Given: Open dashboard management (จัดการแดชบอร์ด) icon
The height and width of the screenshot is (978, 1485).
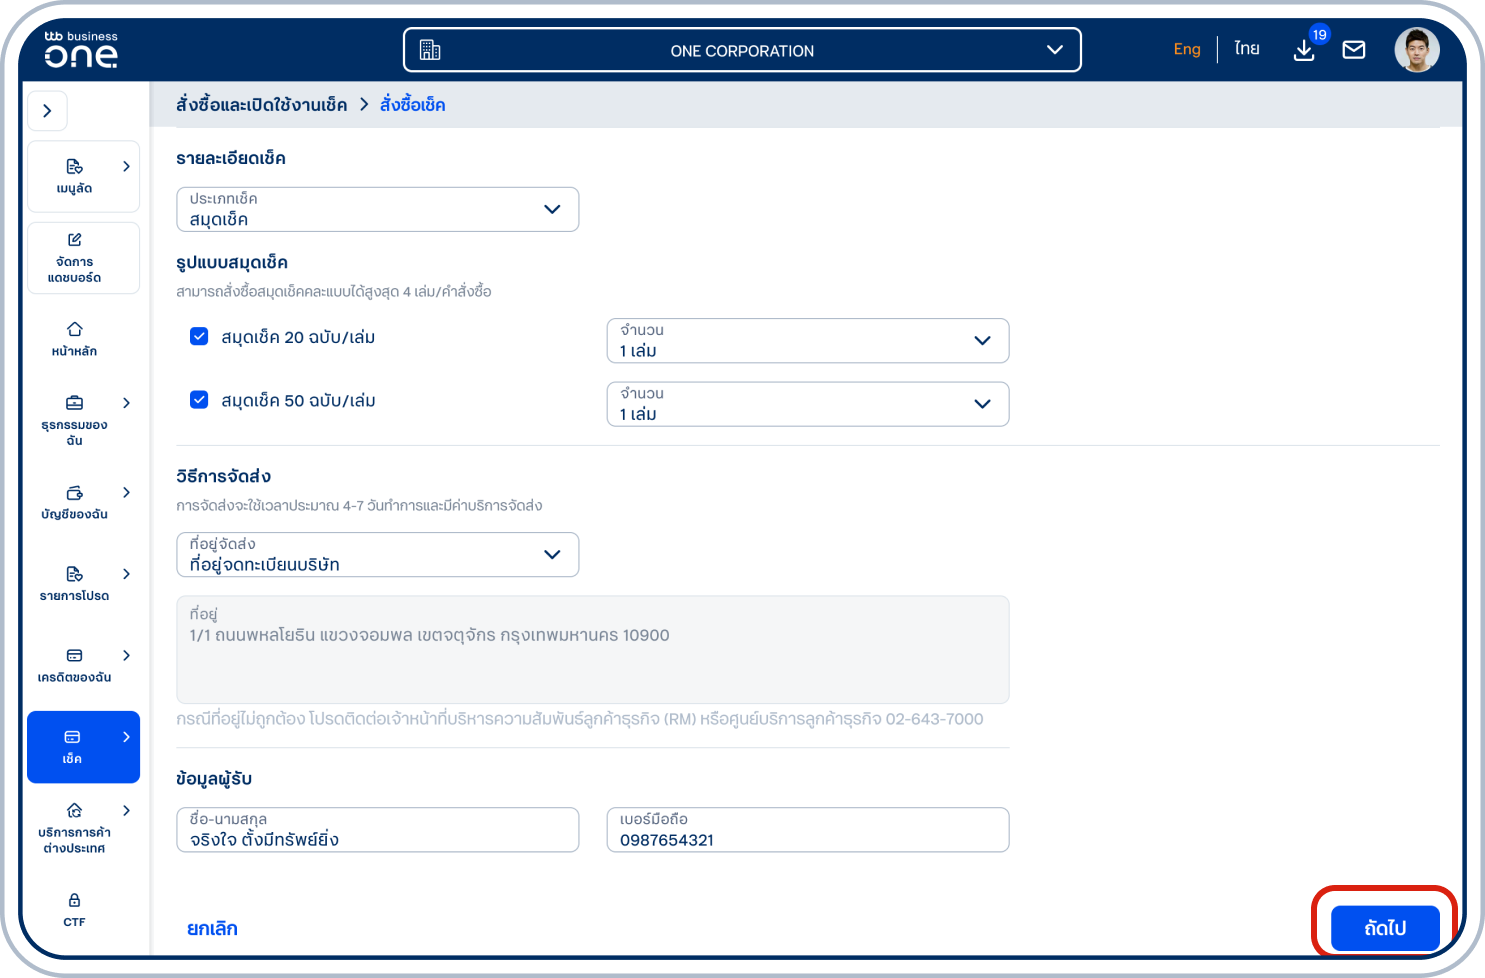Looking at the screenshot, I should (75, 258).
